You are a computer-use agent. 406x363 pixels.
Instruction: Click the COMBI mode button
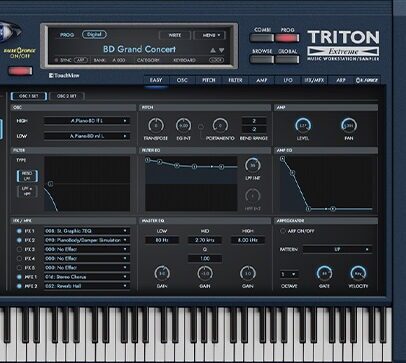click(262, 38)
